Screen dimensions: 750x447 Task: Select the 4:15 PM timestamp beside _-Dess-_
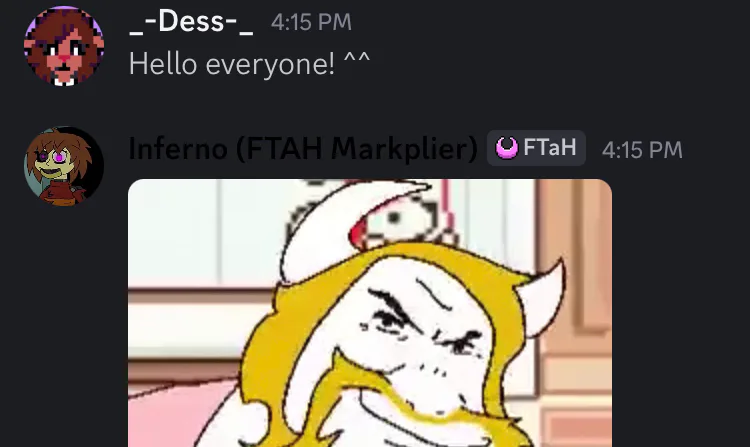pyautogui.click(x=311, y=22)
